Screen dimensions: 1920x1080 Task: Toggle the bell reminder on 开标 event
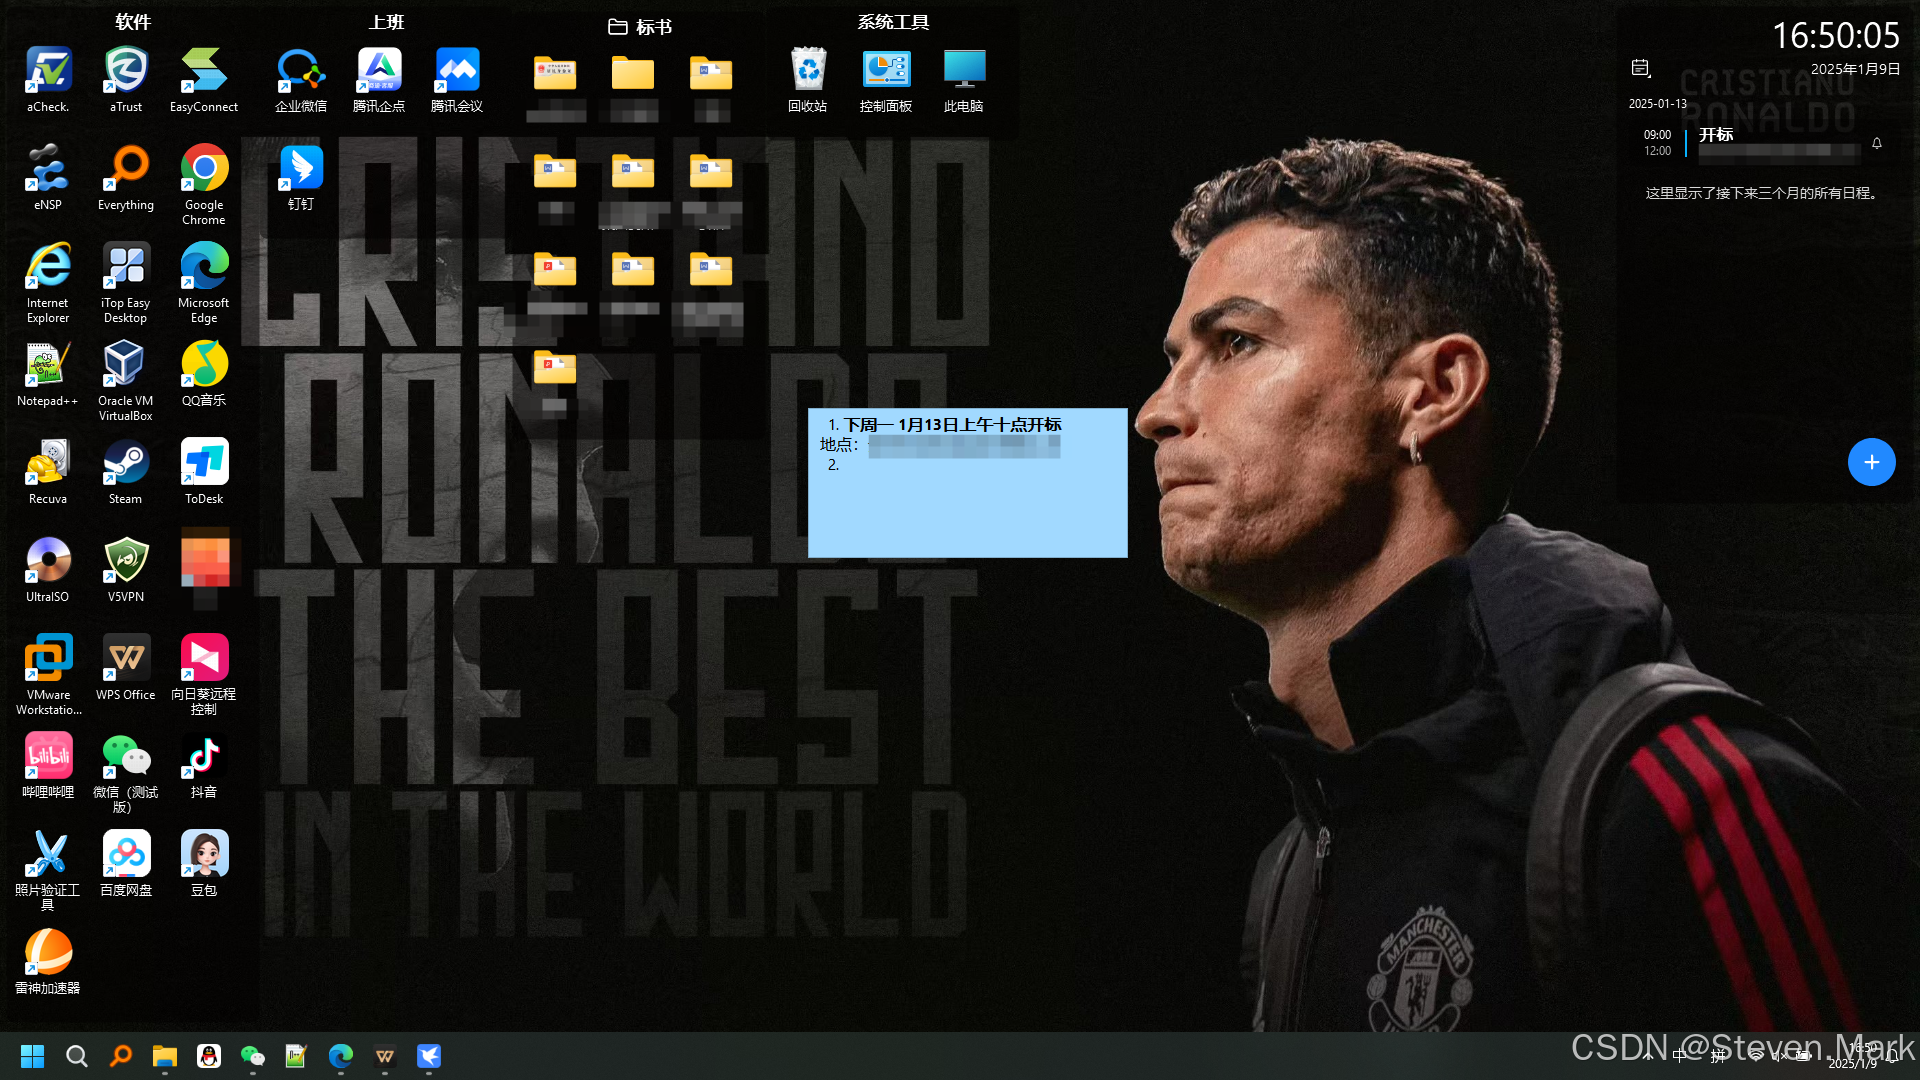tap(1877, 143)
